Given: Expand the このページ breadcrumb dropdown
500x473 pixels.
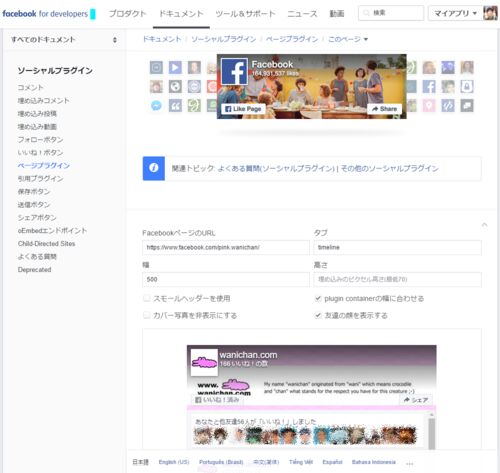Looking at the screenshot, I should click(x=348, y=39).
